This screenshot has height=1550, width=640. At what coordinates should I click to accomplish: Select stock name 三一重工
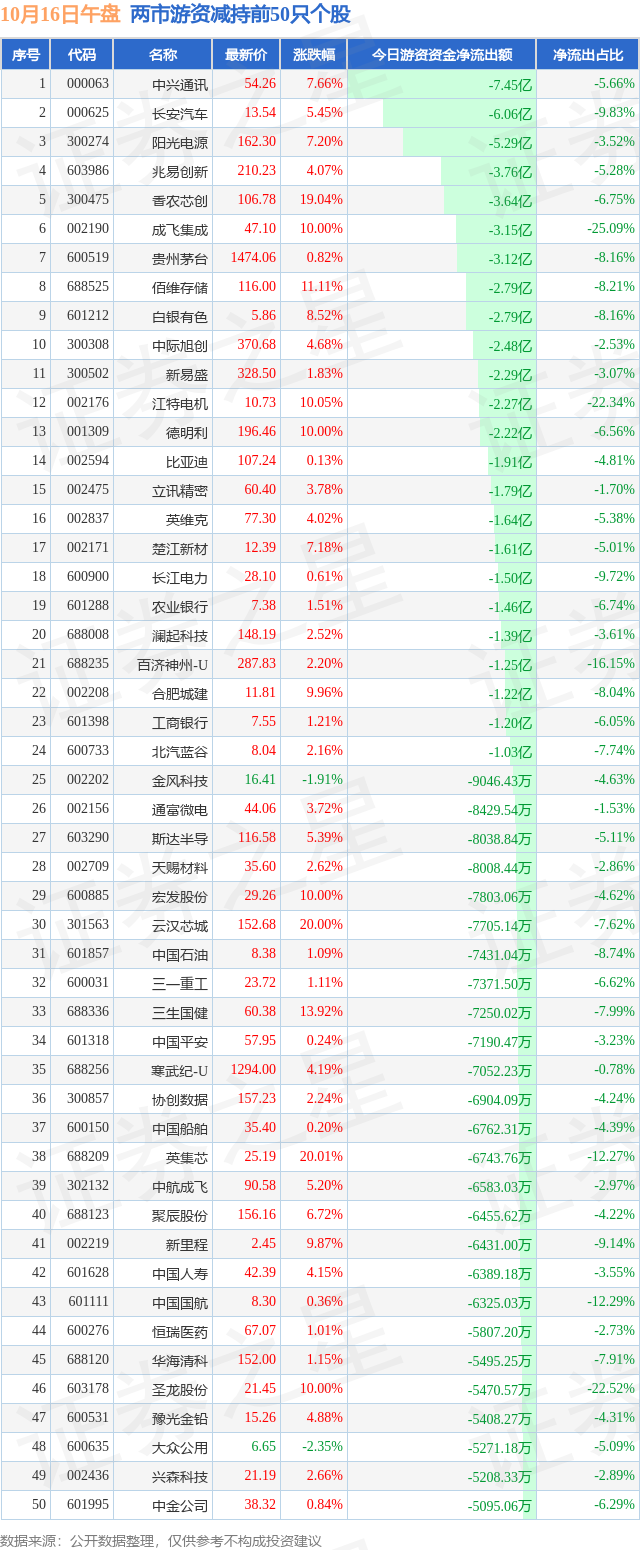pyautogui.click(x=180, y=983)
